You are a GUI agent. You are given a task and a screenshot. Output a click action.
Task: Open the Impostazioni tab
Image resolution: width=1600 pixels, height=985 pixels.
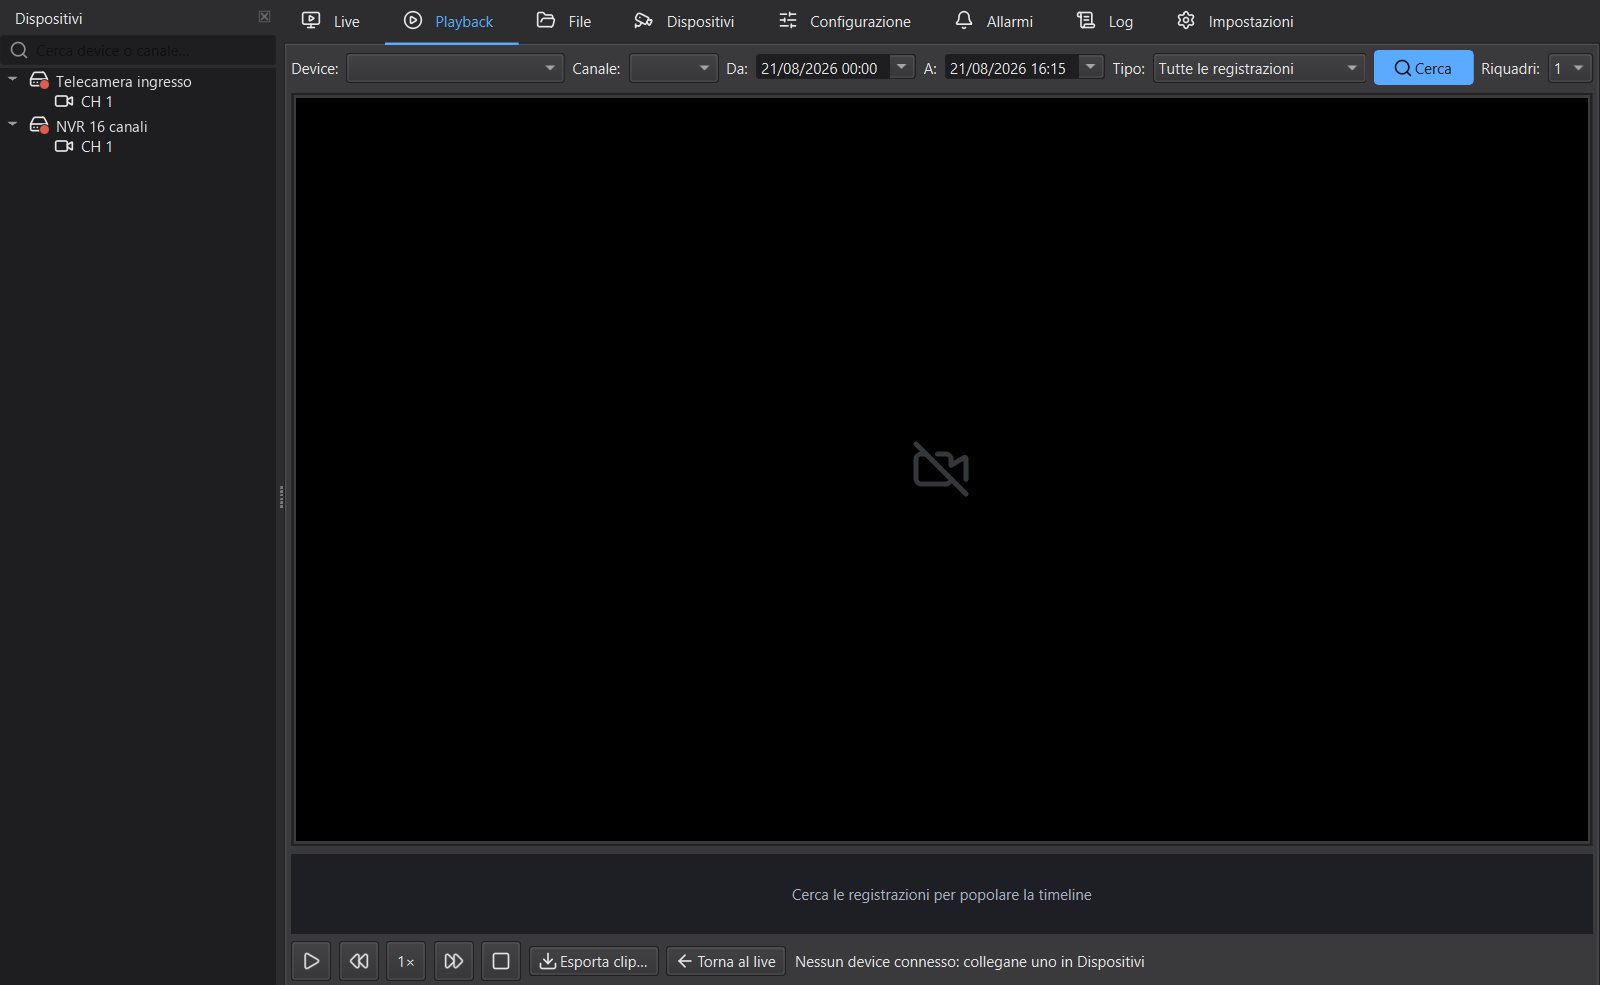pos(1235,21)
